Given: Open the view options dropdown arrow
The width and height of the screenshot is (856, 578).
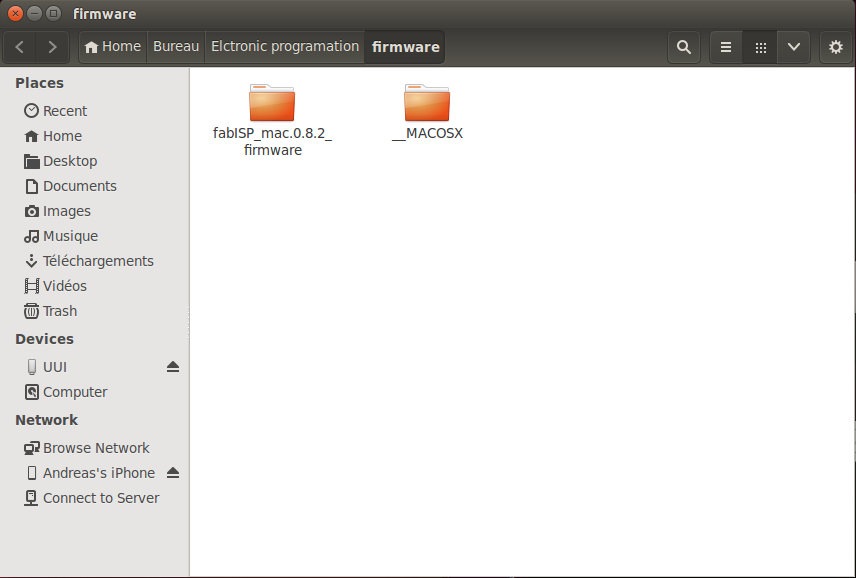Looking at the screenshot, I should [794, 47].
